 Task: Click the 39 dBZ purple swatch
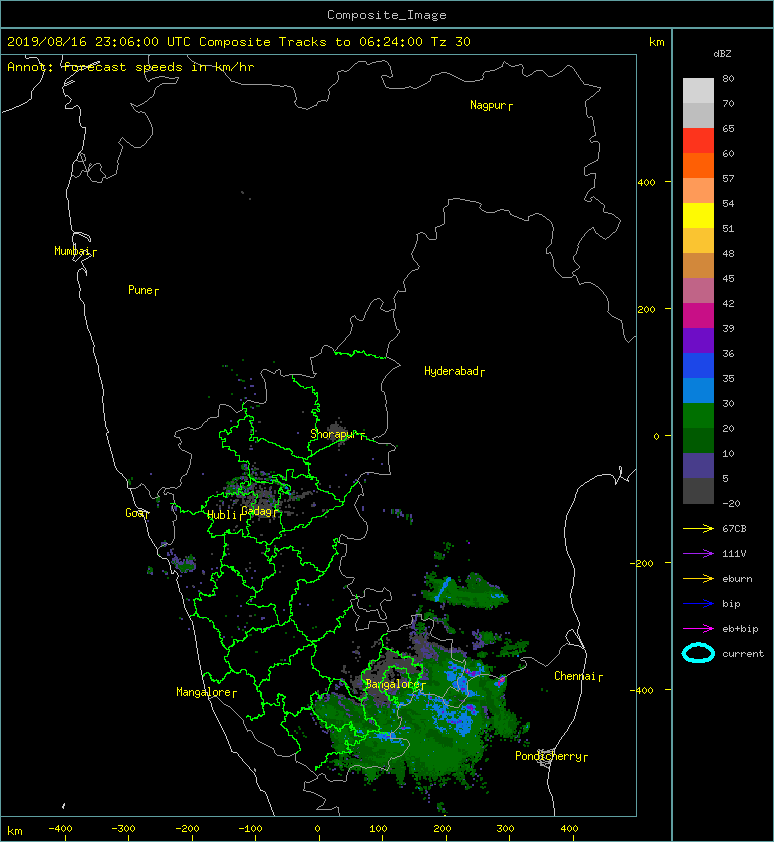point(698,340)
